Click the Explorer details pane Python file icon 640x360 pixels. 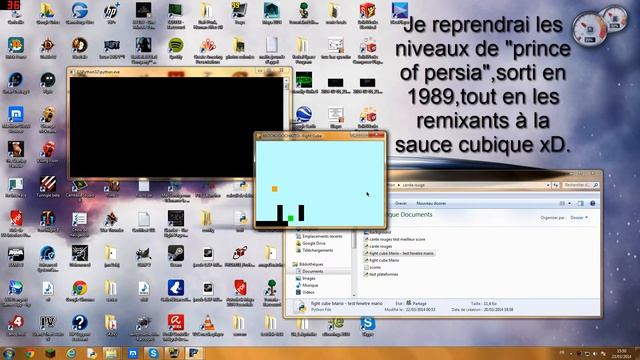[x=301, y=307]
